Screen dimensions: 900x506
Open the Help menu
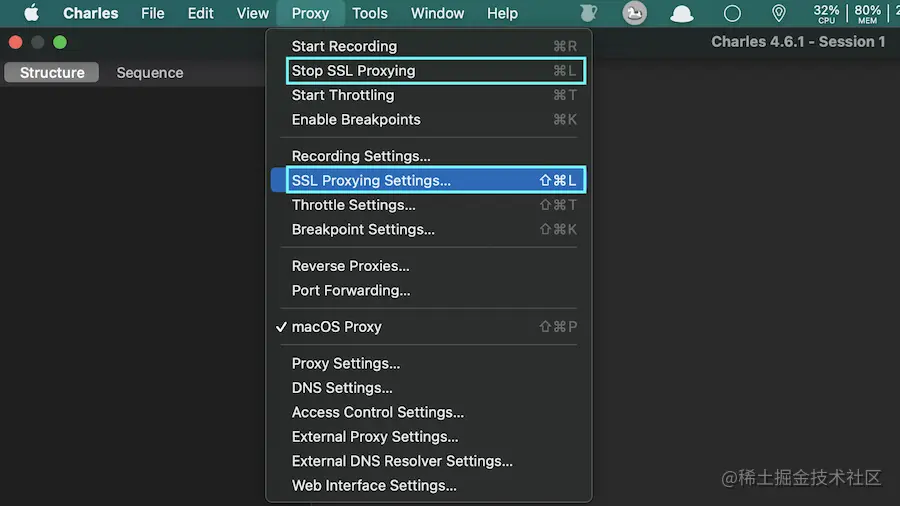pyautogui.click(x=502, y=13)
